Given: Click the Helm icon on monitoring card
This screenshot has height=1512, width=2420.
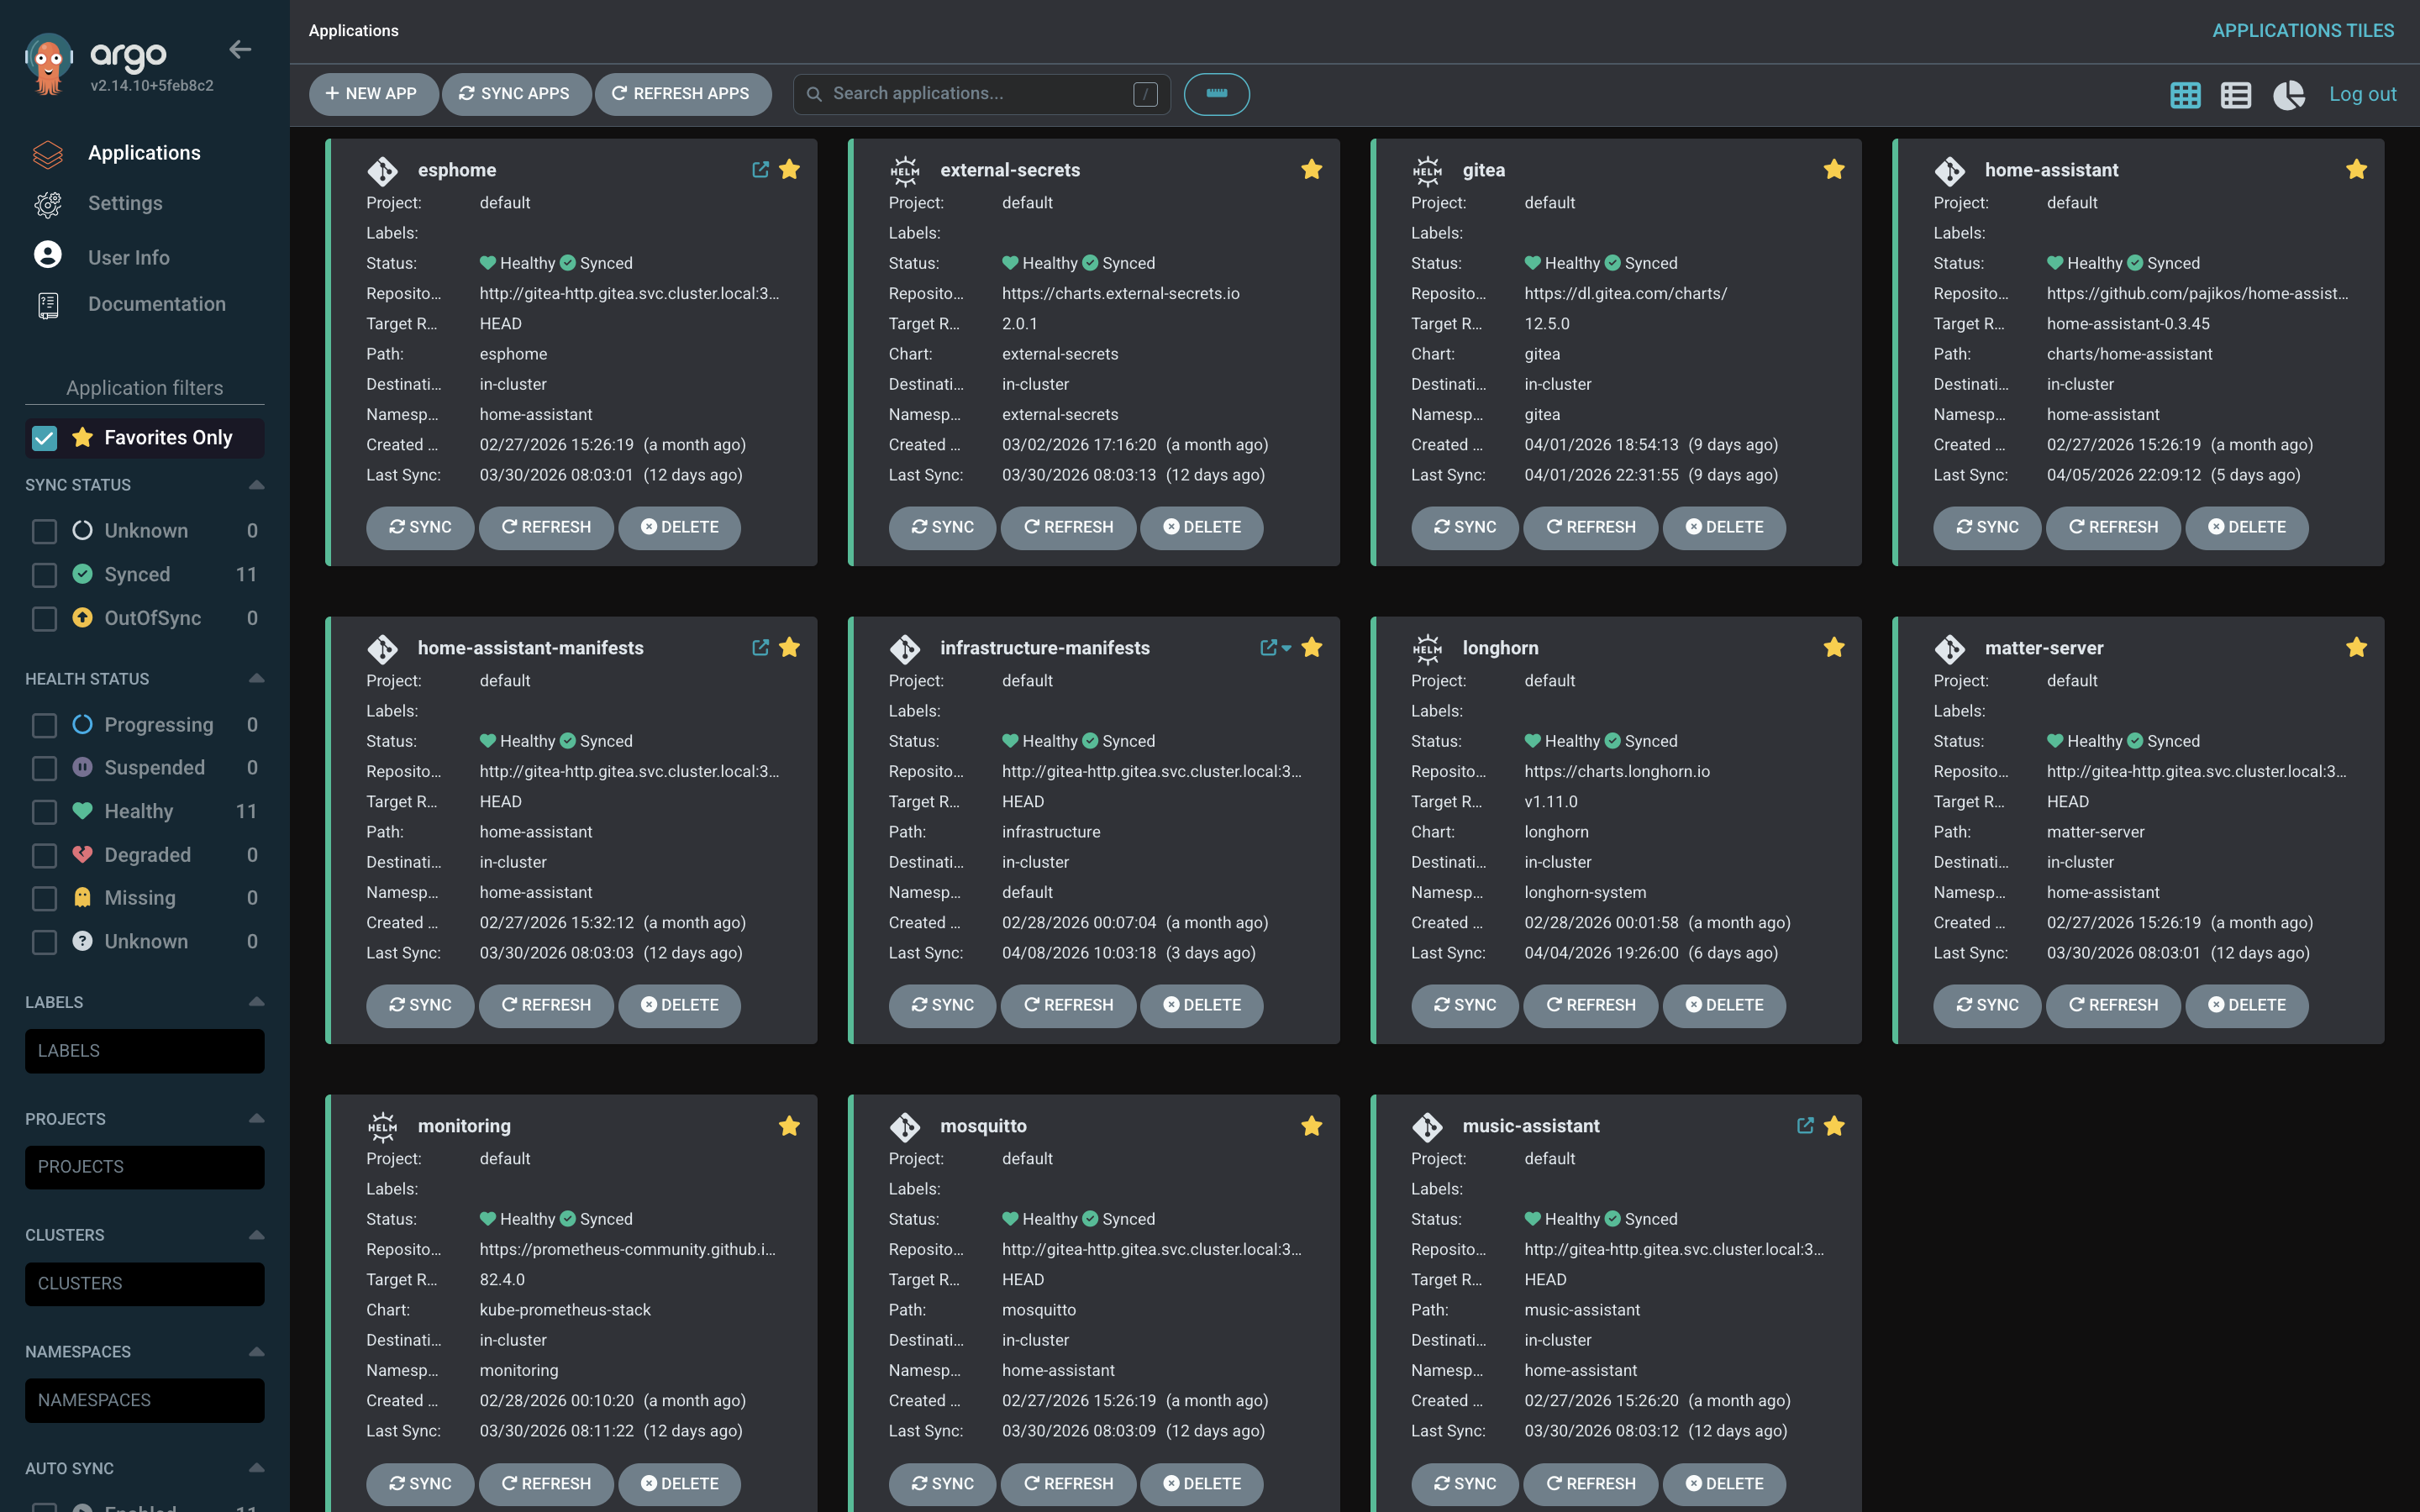Looking at the screenshot, I should point(382,1127).
